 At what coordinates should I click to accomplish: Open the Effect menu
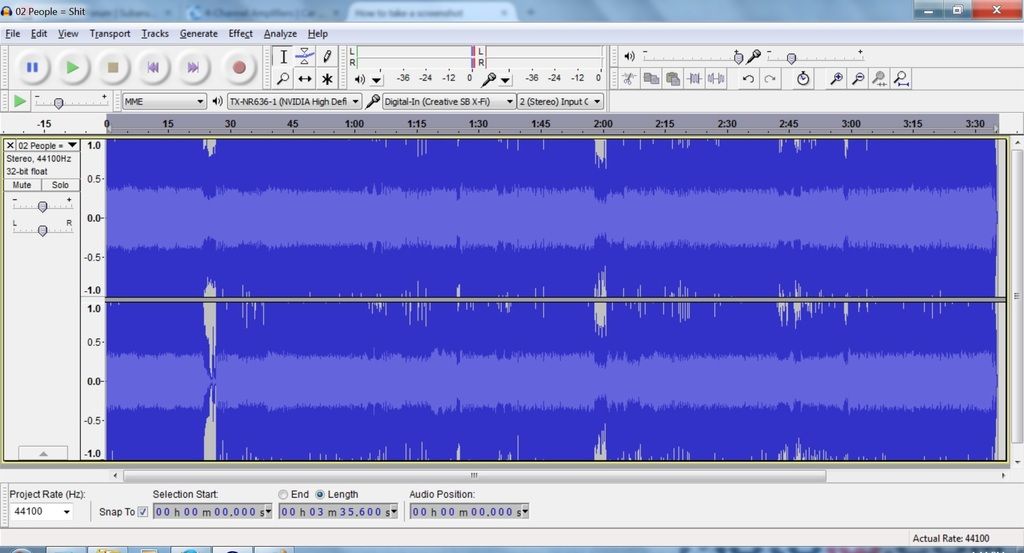point(240,34)
